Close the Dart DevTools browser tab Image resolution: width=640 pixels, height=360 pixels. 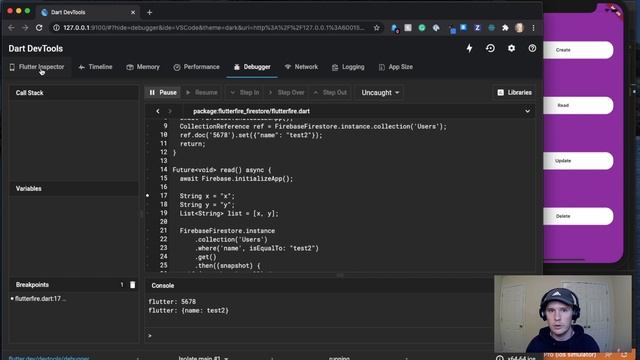[x=133, y=12]
